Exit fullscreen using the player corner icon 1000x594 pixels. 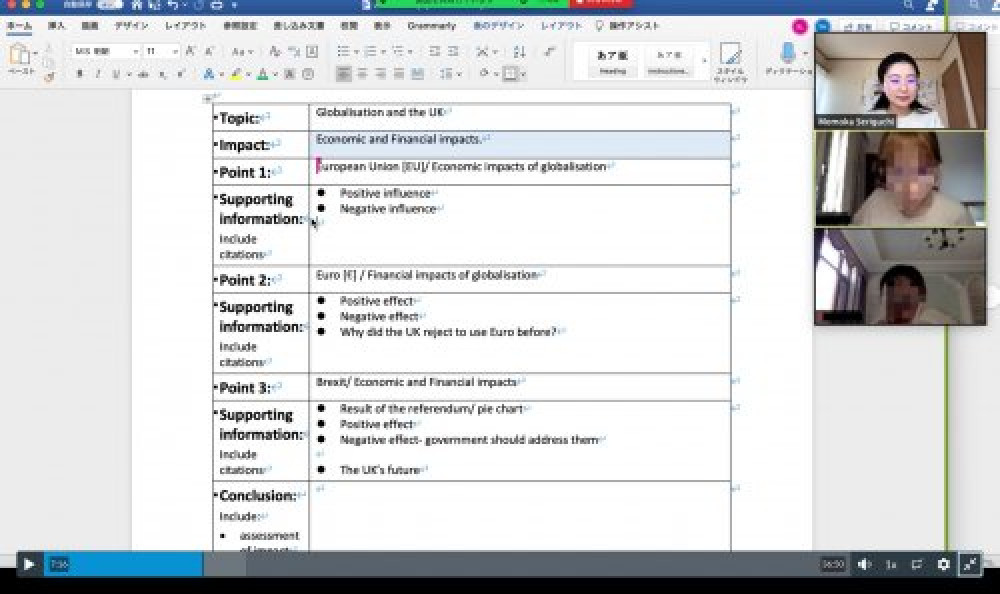[x=969, y=564]
